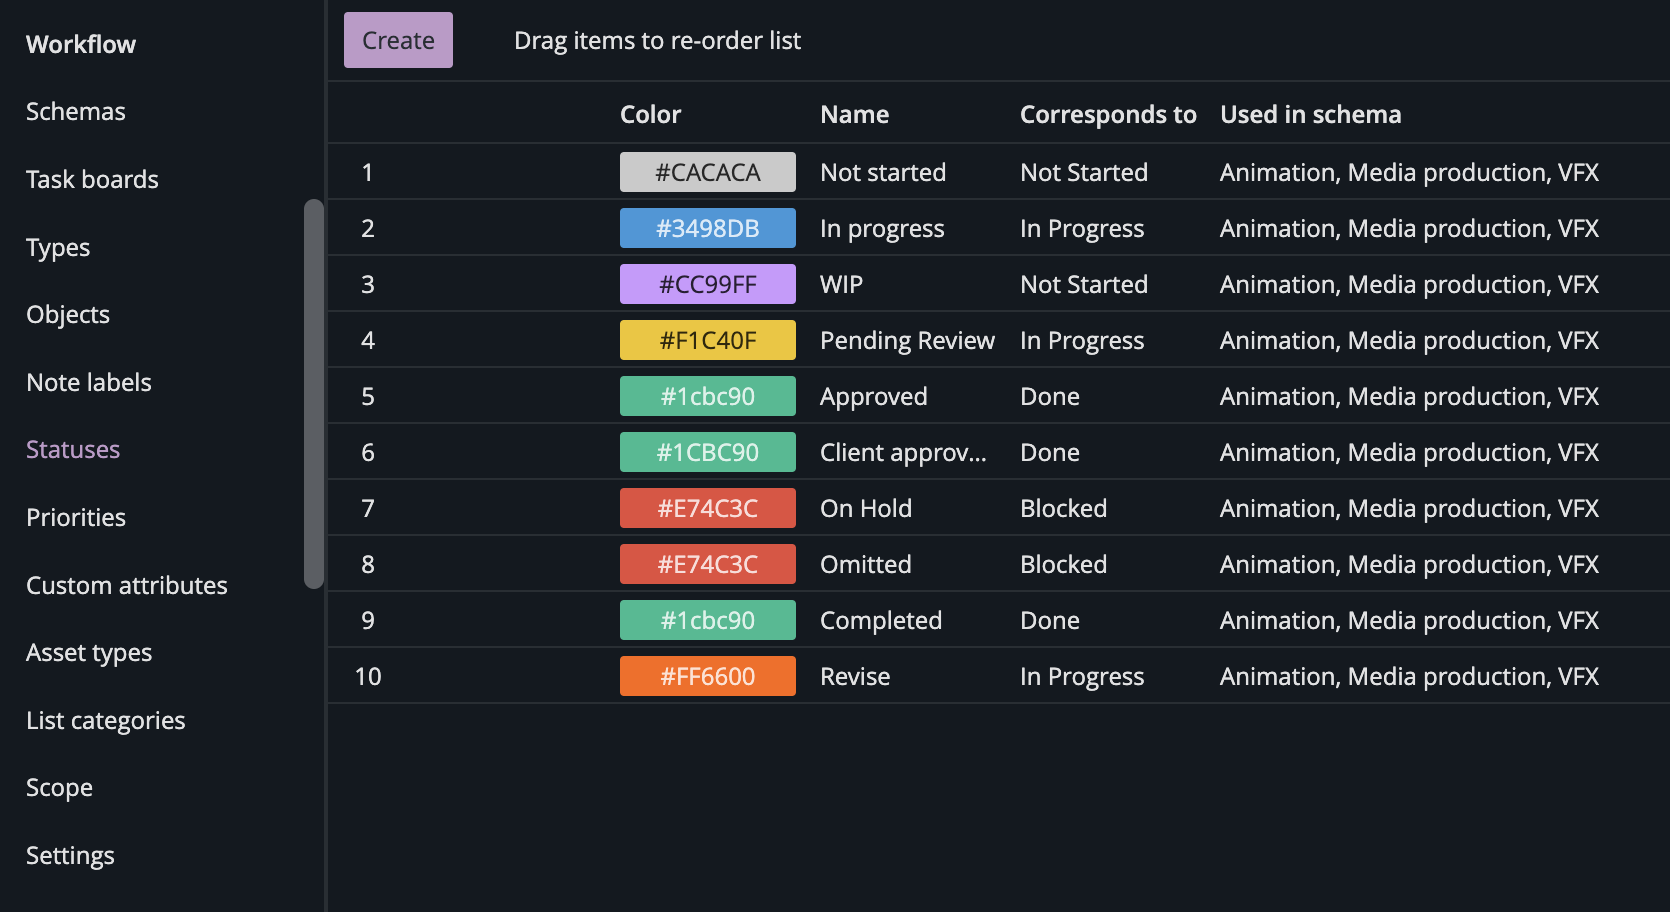Open Types settings page

[58, 247]
